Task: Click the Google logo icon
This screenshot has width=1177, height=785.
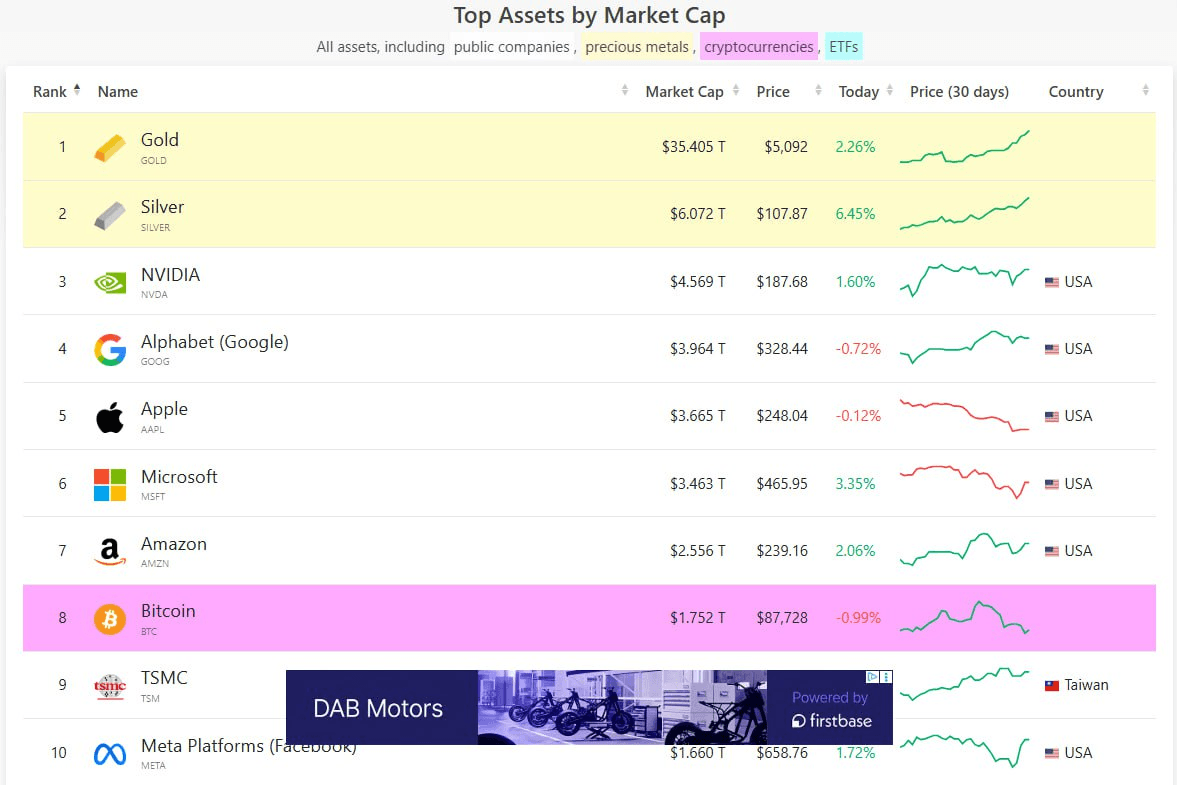Action: click(110, 350)
